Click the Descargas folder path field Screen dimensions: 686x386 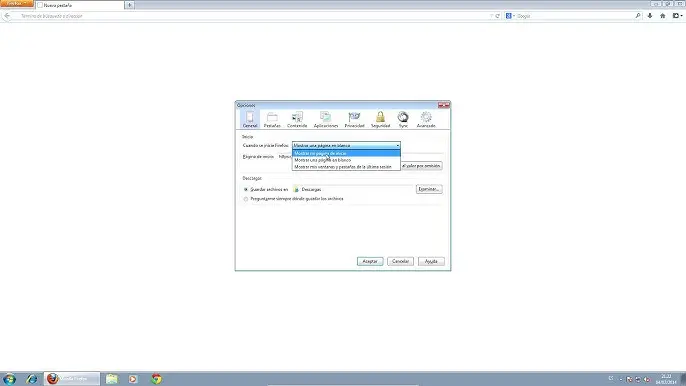[353, 189]
